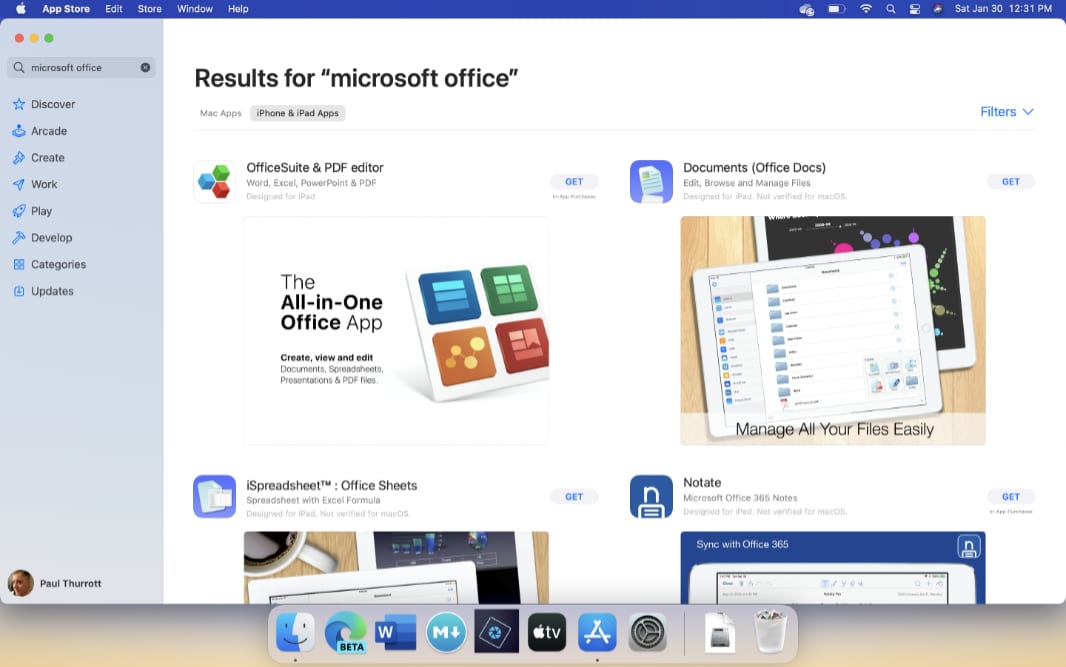The height and width of the screenshot is (667, 1066).
Task: Open Apple TV from the Dock
Action: 547,632
